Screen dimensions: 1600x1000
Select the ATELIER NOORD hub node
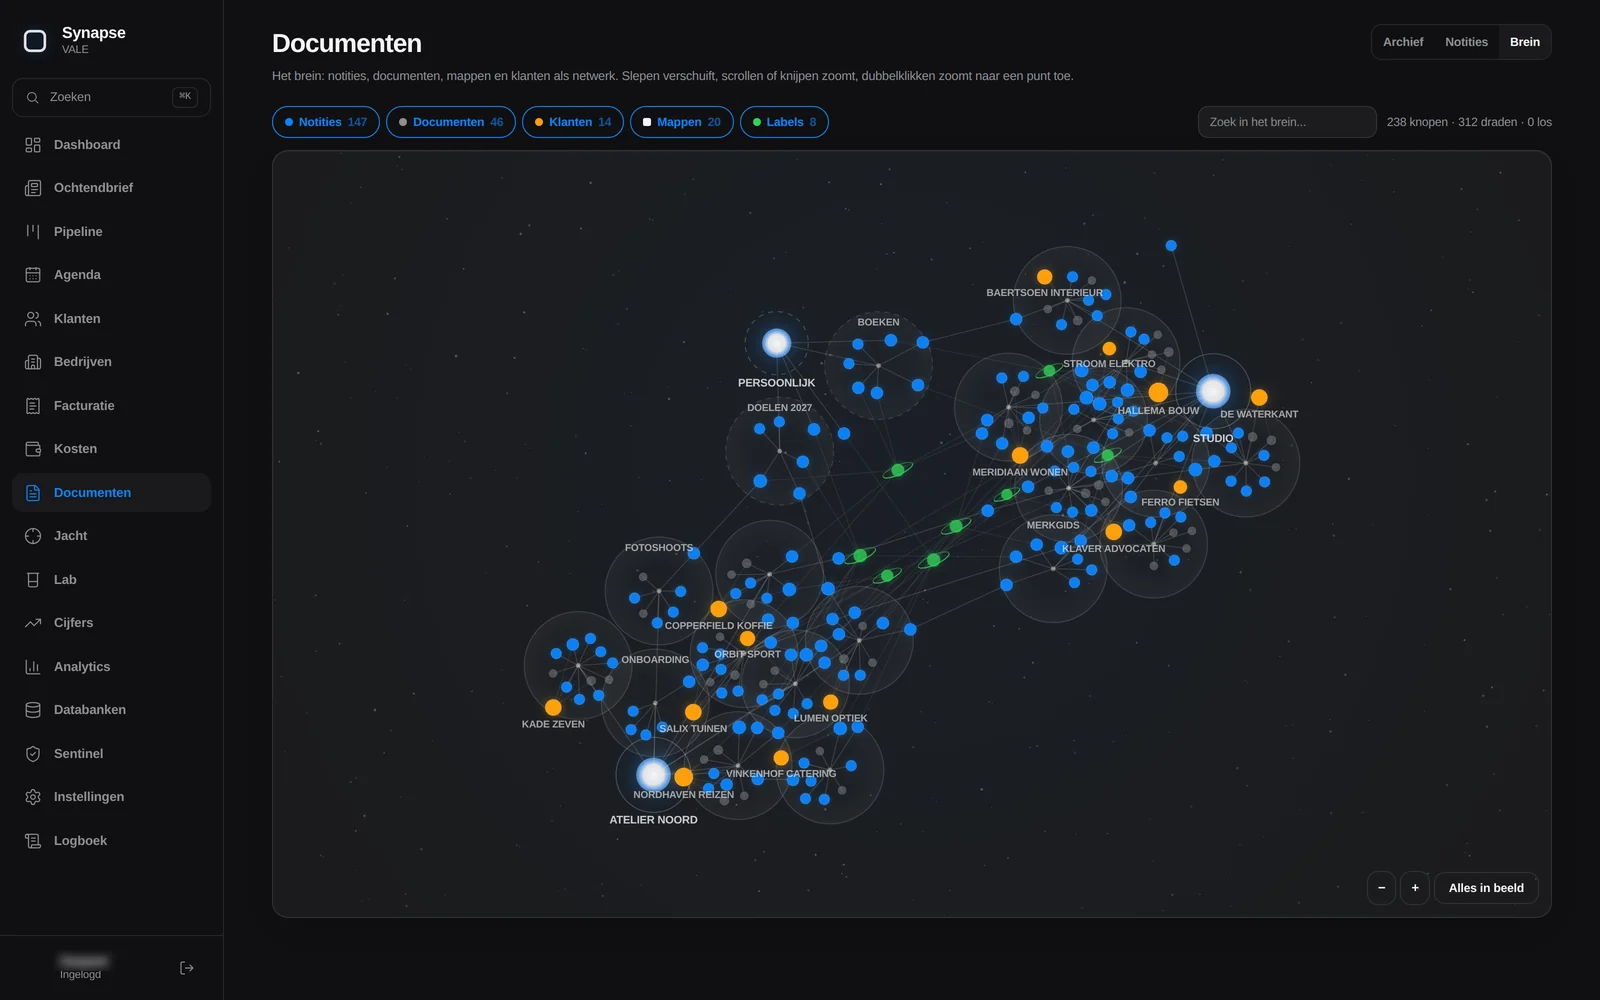(x=653, y=774)
